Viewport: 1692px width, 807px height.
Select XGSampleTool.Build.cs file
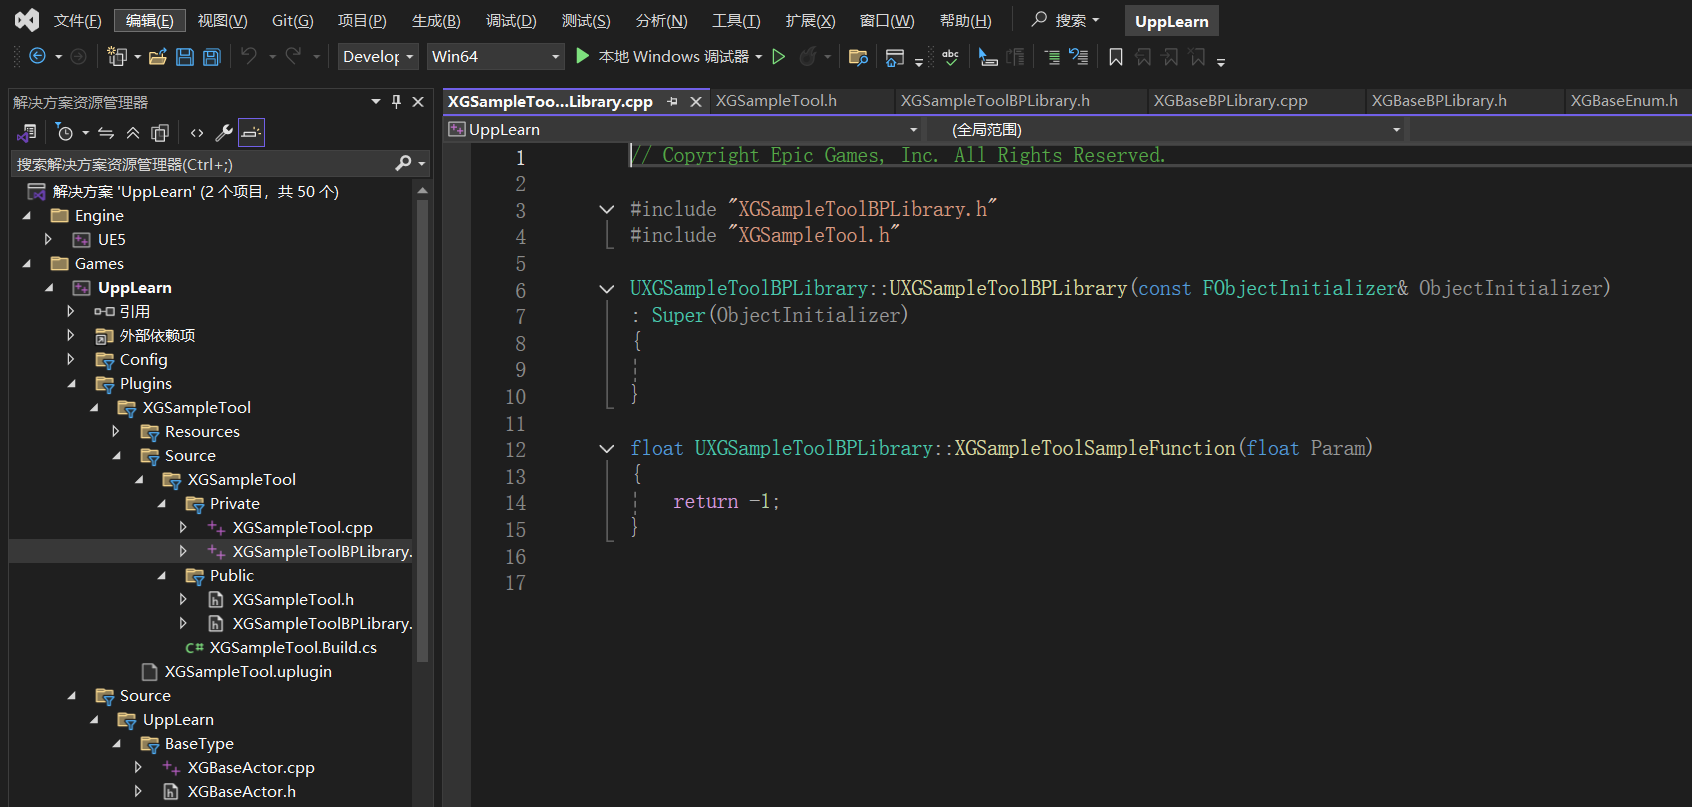(x=293, y=647)
